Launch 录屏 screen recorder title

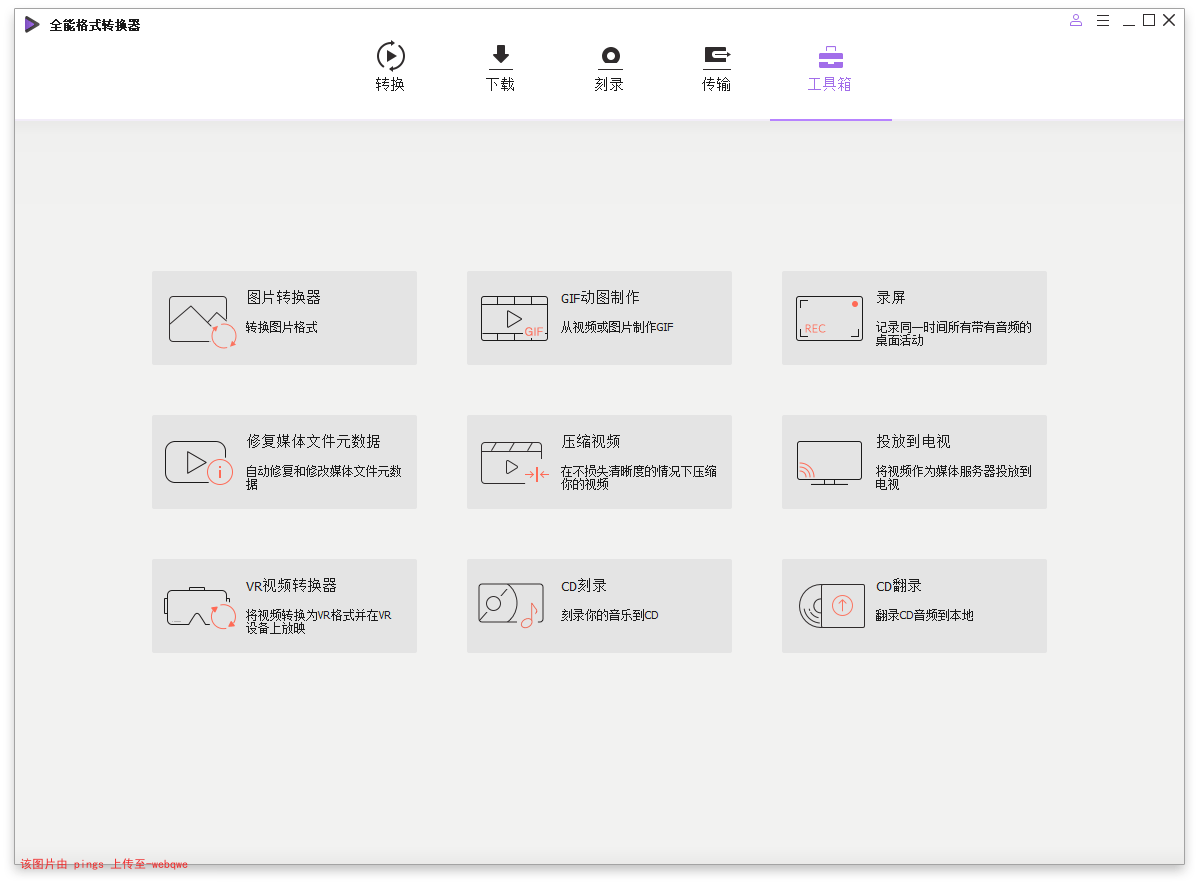click(x=891, y=297)
